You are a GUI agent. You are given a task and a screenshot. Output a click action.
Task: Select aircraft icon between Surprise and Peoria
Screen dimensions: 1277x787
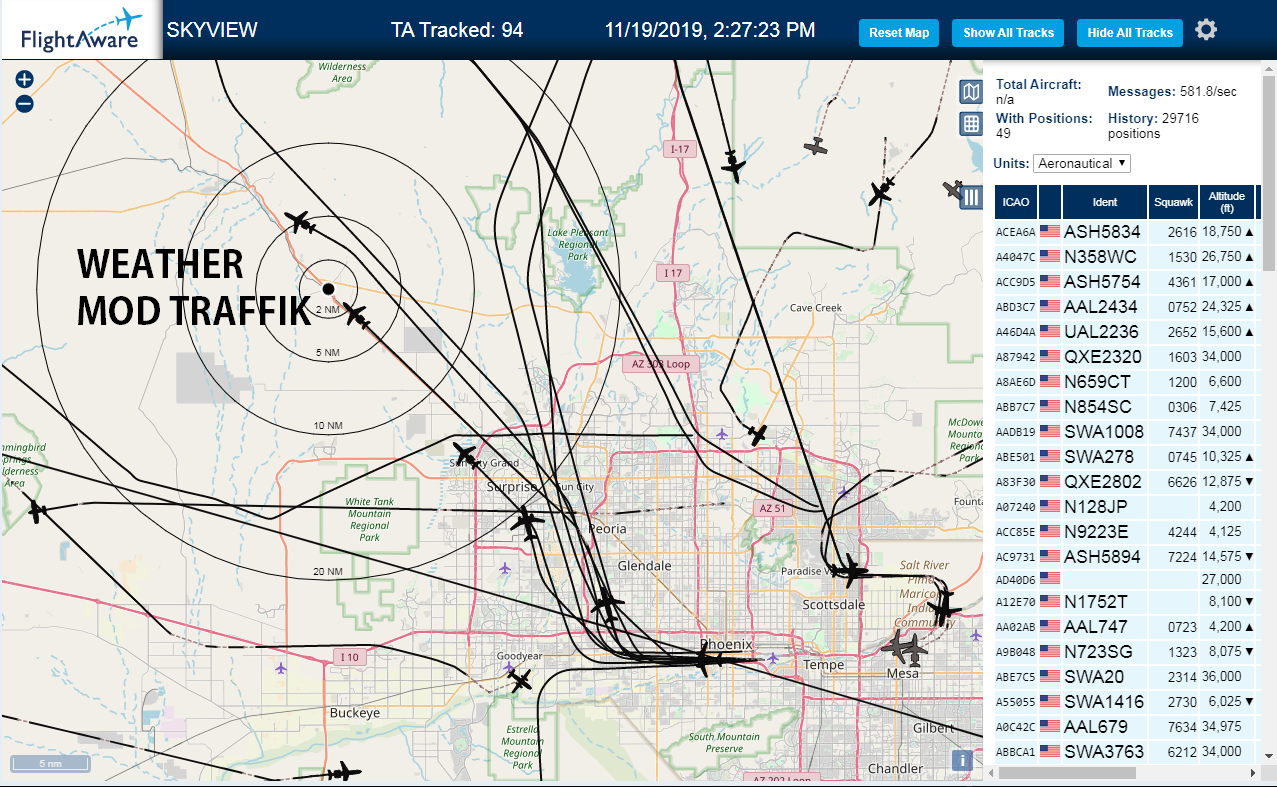point(526,521)
